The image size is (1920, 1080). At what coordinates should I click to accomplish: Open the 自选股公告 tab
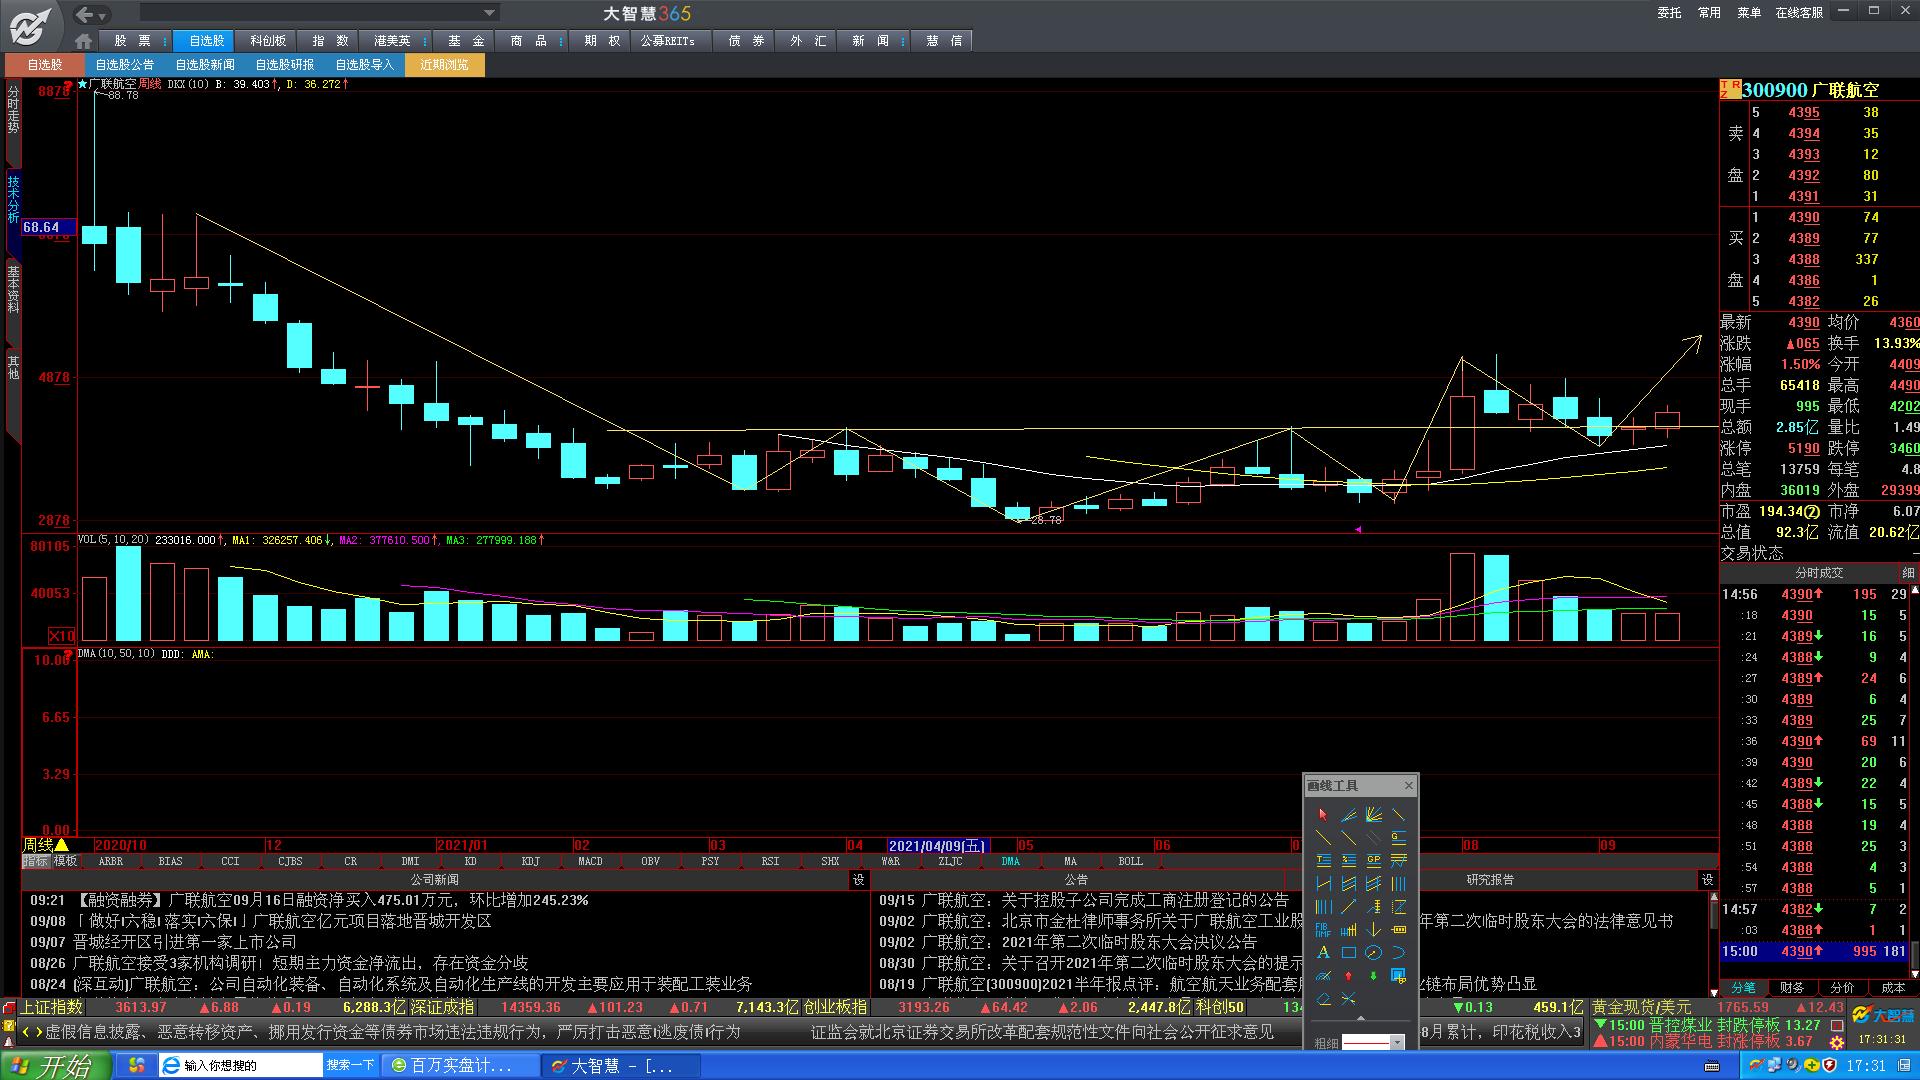125,65
